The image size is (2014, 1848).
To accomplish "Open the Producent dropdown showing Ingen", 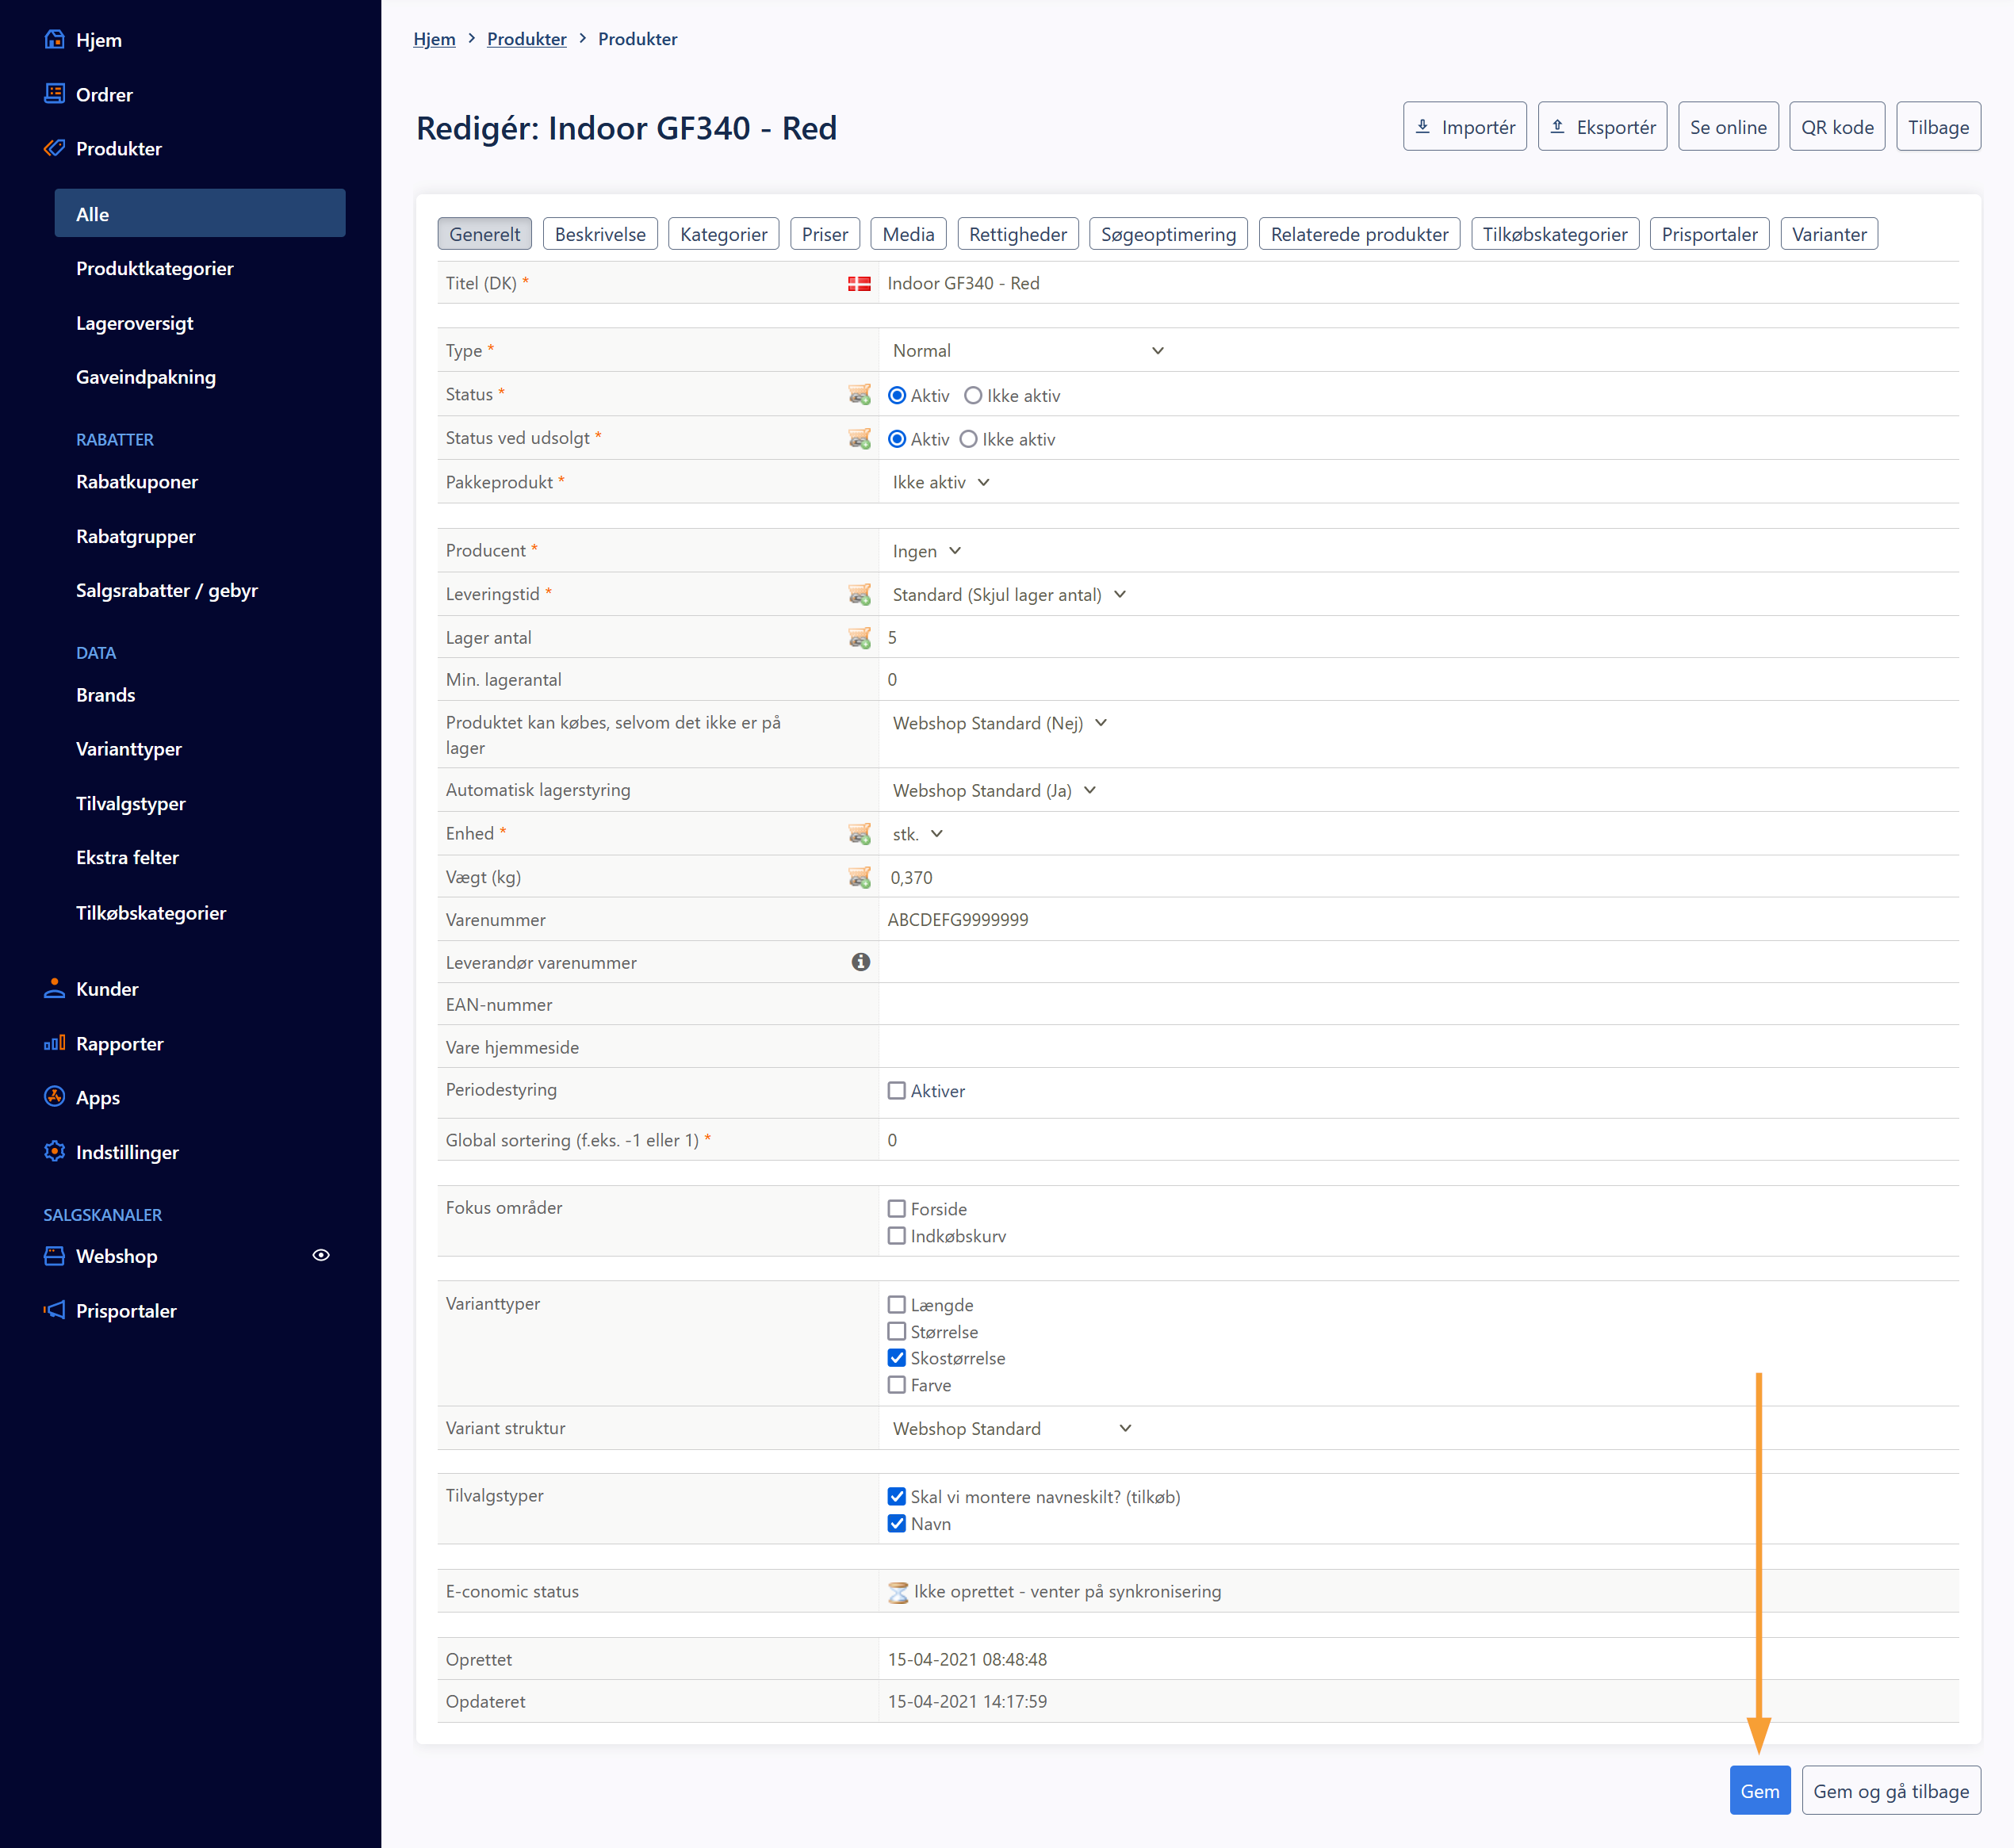I will click(927, 552).
